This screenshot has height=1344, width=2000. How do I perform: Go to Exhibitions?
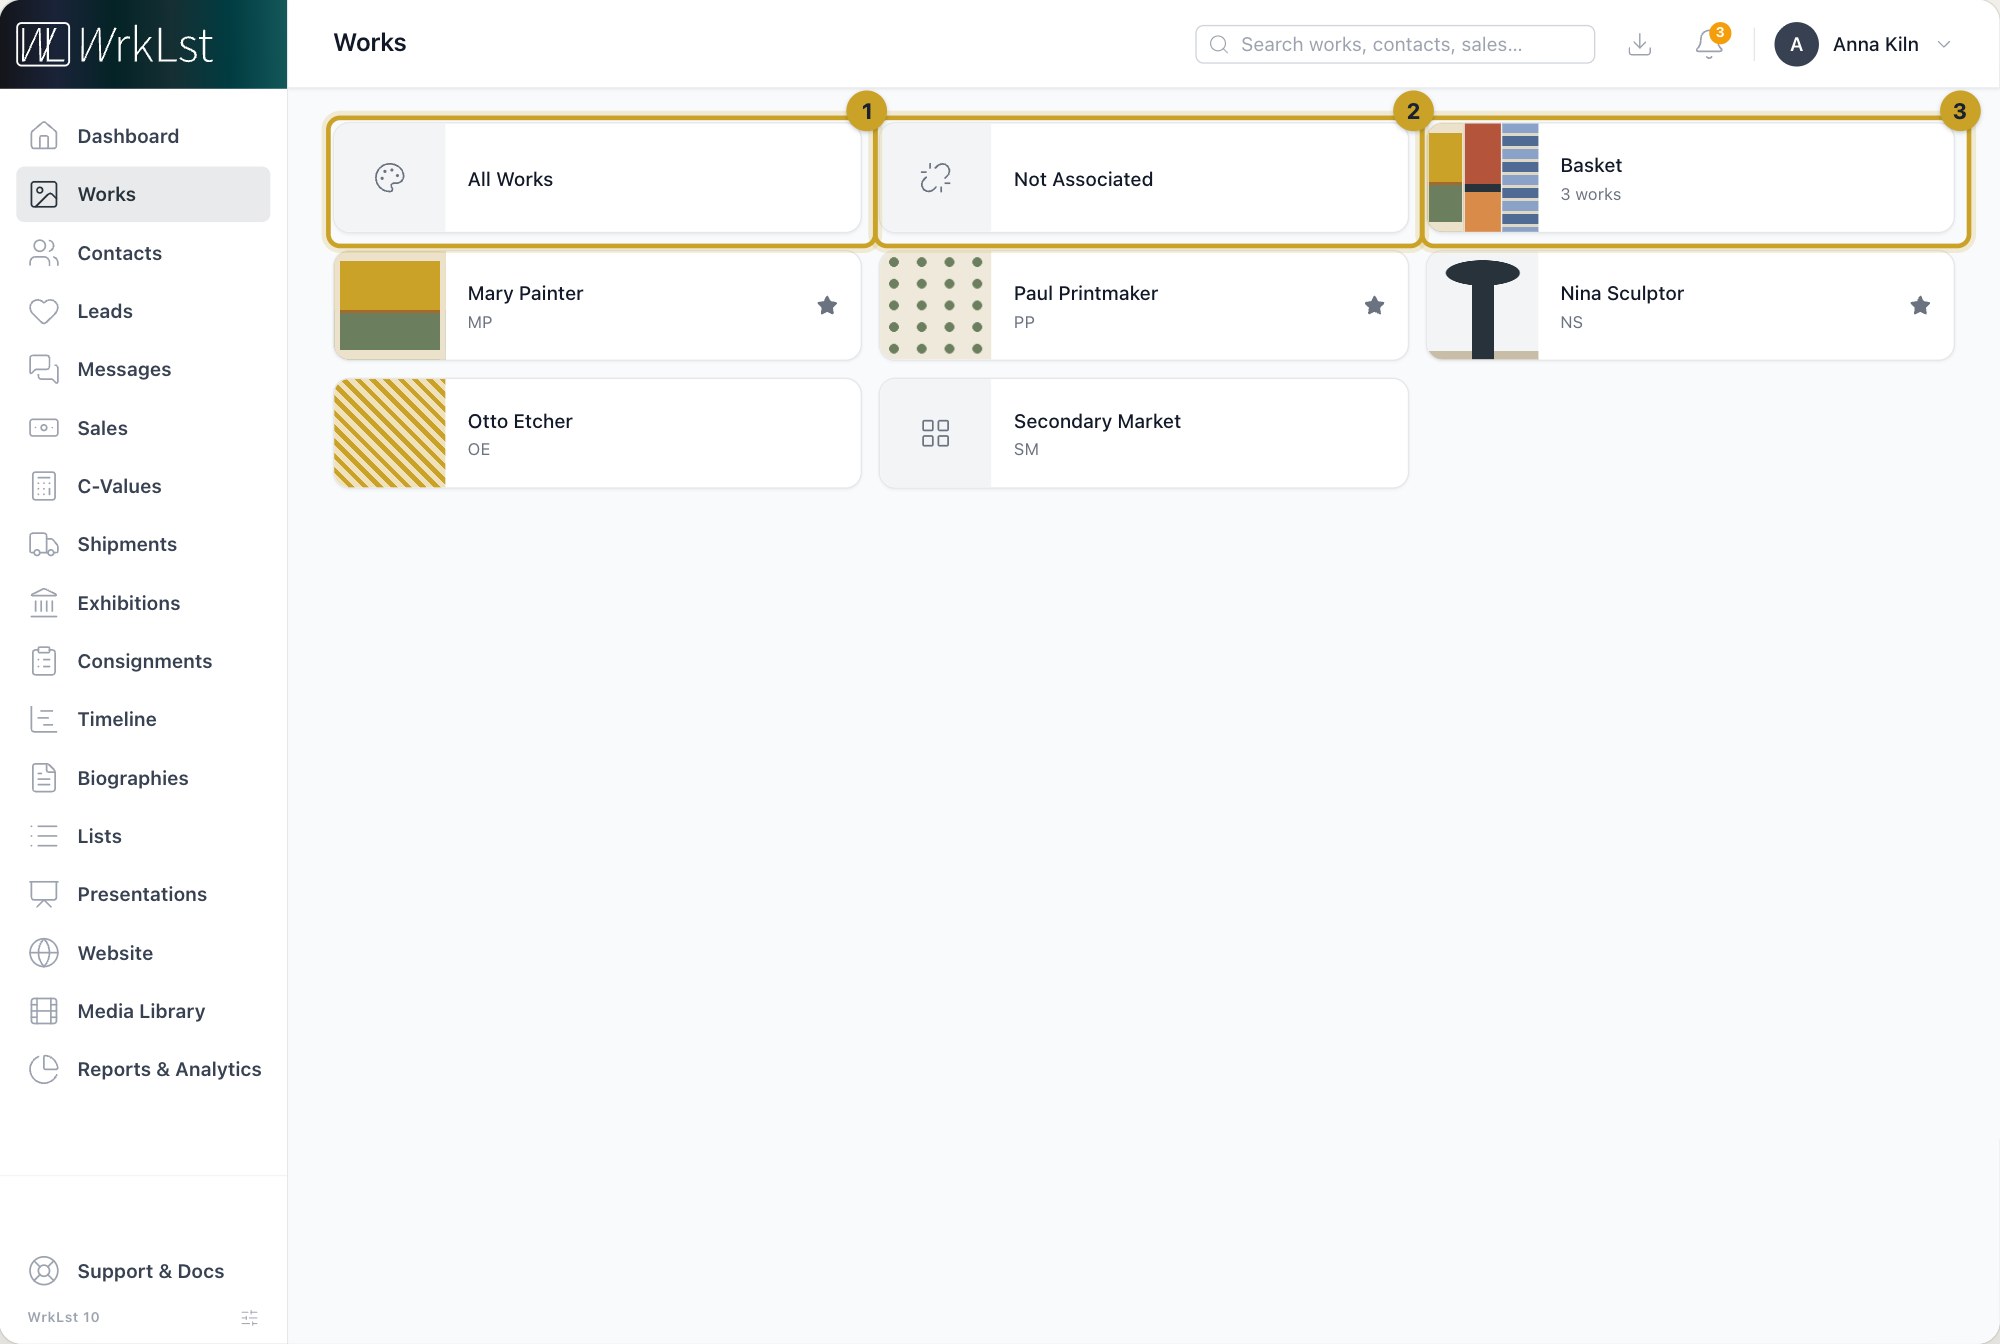point(143,603)
